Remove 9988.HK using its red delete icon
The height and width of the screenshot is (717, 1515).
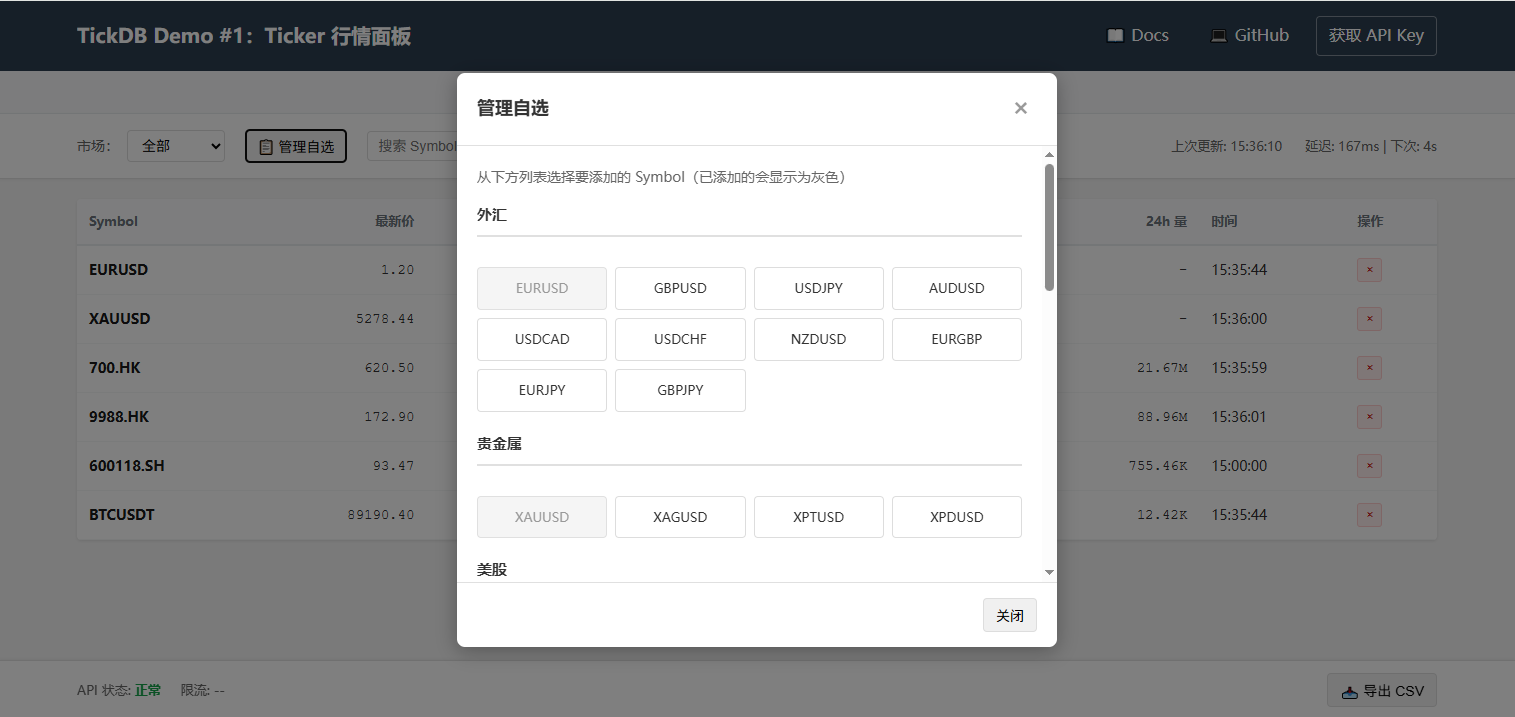[1369, 416]
